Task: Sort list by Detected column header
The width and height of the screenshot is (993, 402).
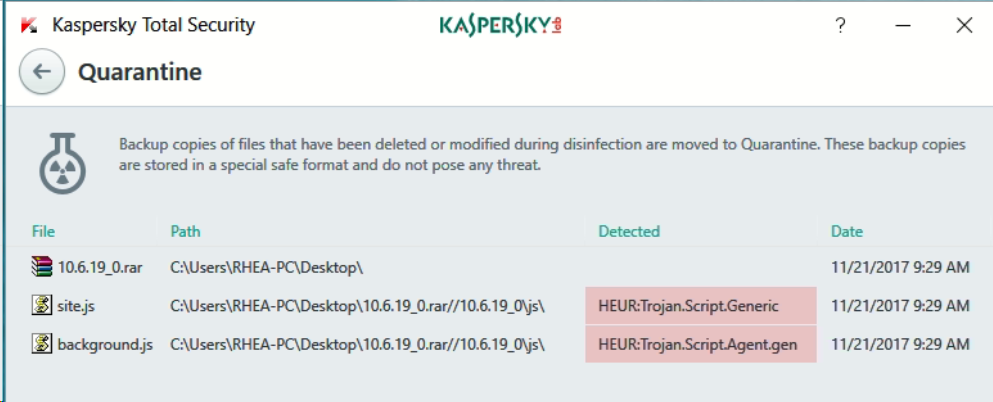Action: point(629,231)
